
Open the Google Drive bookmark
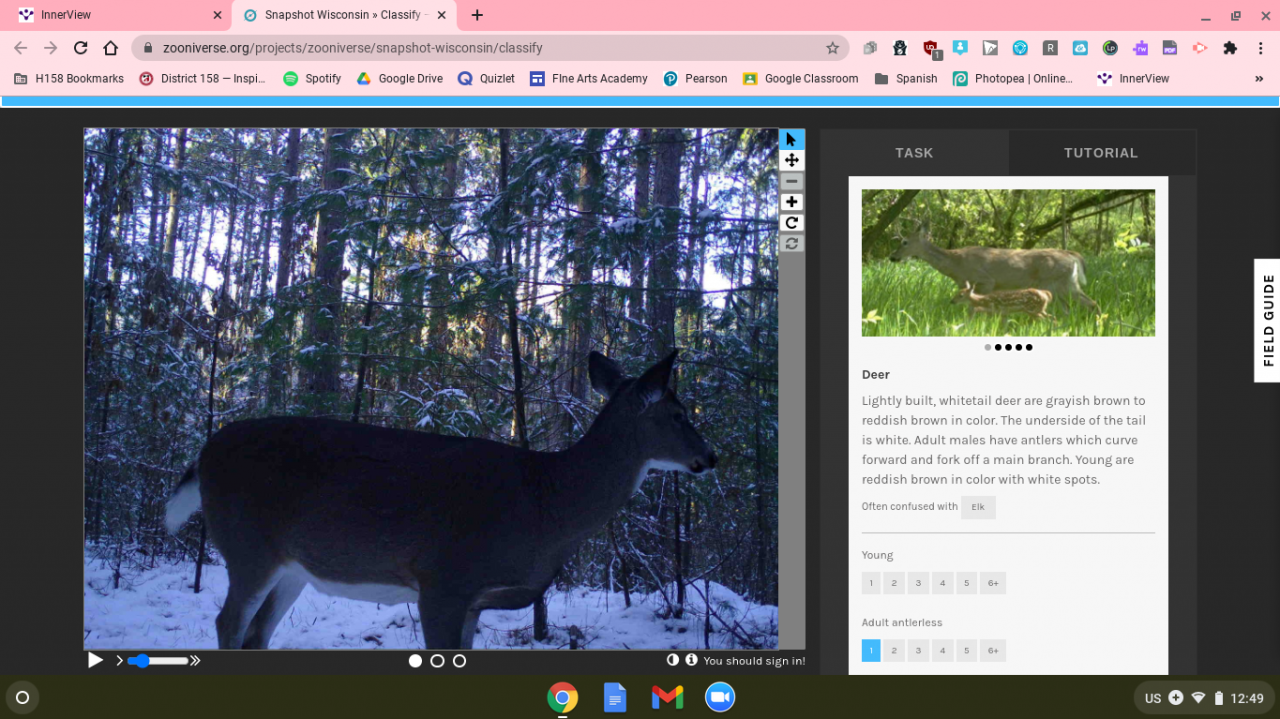[400, 78]
